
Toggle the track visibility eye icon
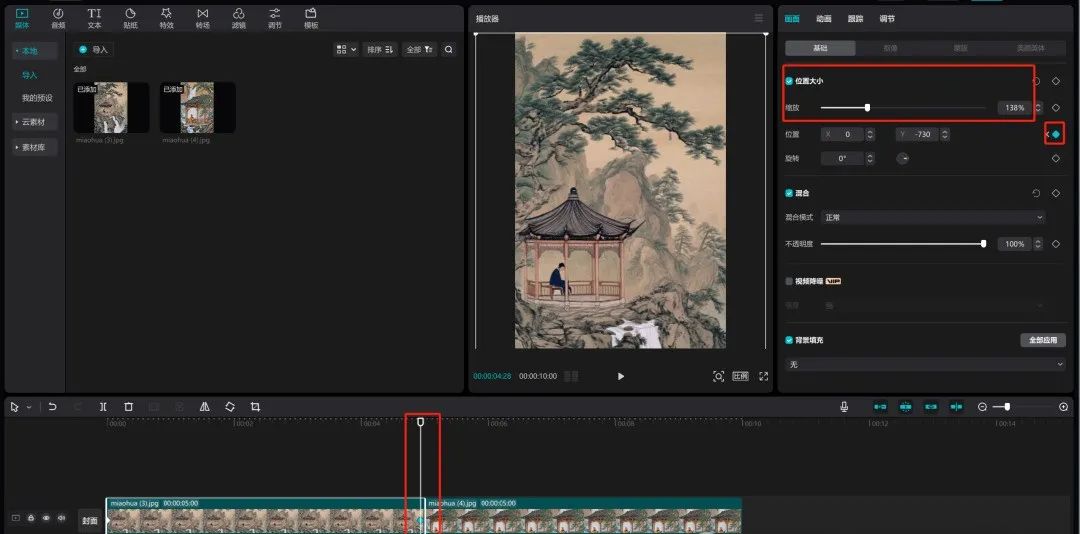click(x=46, y=518)
